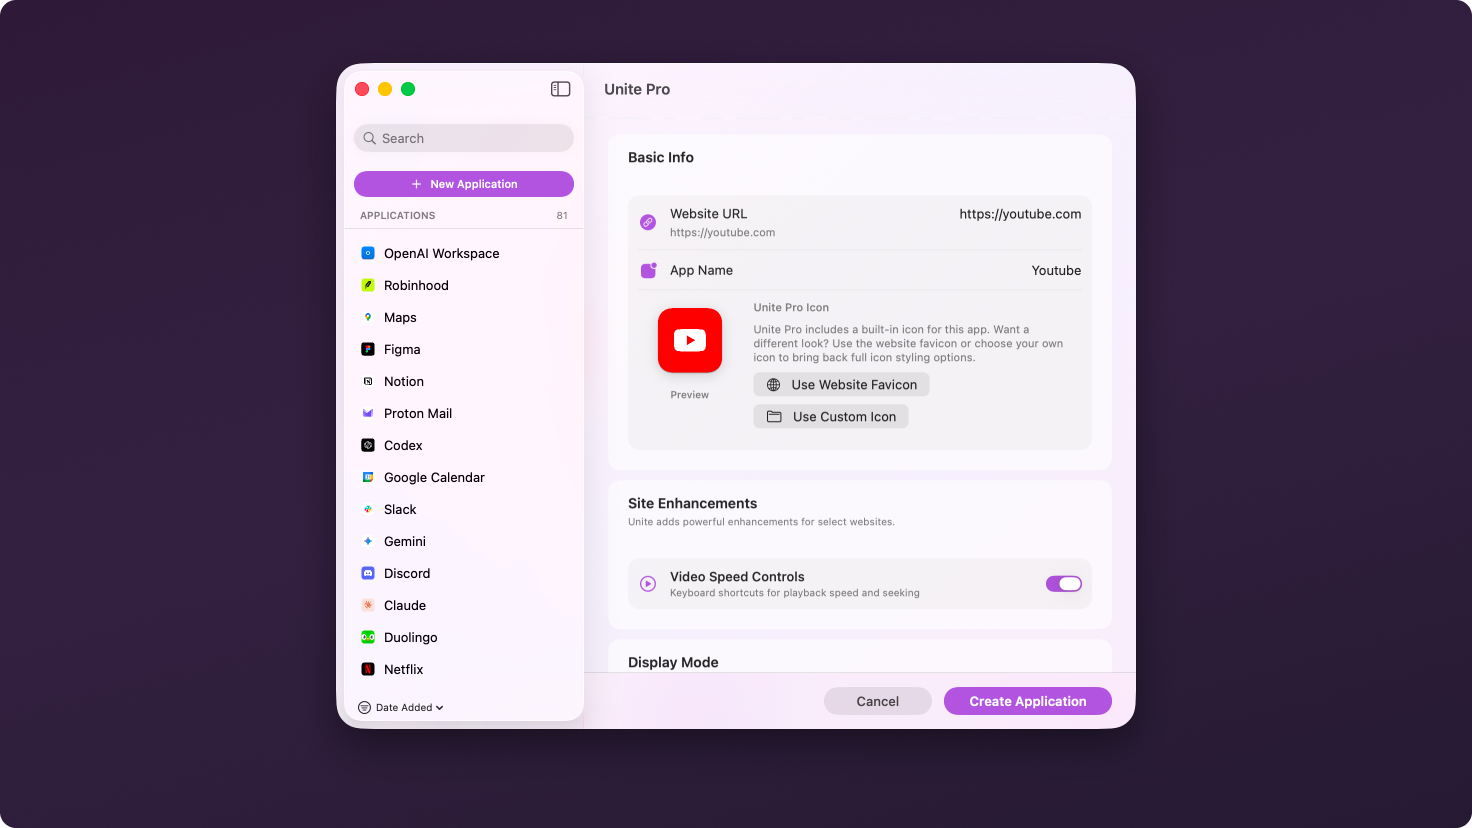Select Google Calendar in the applications list
This screenshot has height=828, width=1472.
(464, 477)
